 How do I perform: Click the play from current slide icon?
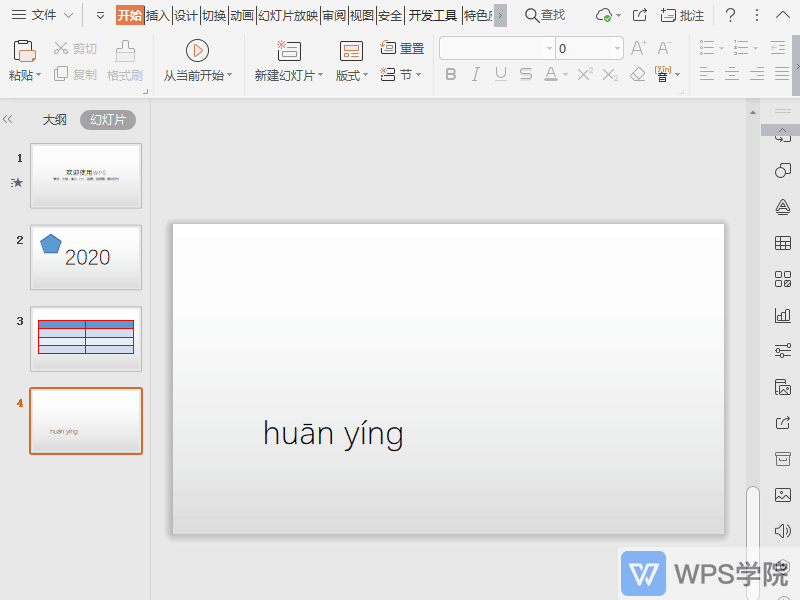[x=197, y=50]
